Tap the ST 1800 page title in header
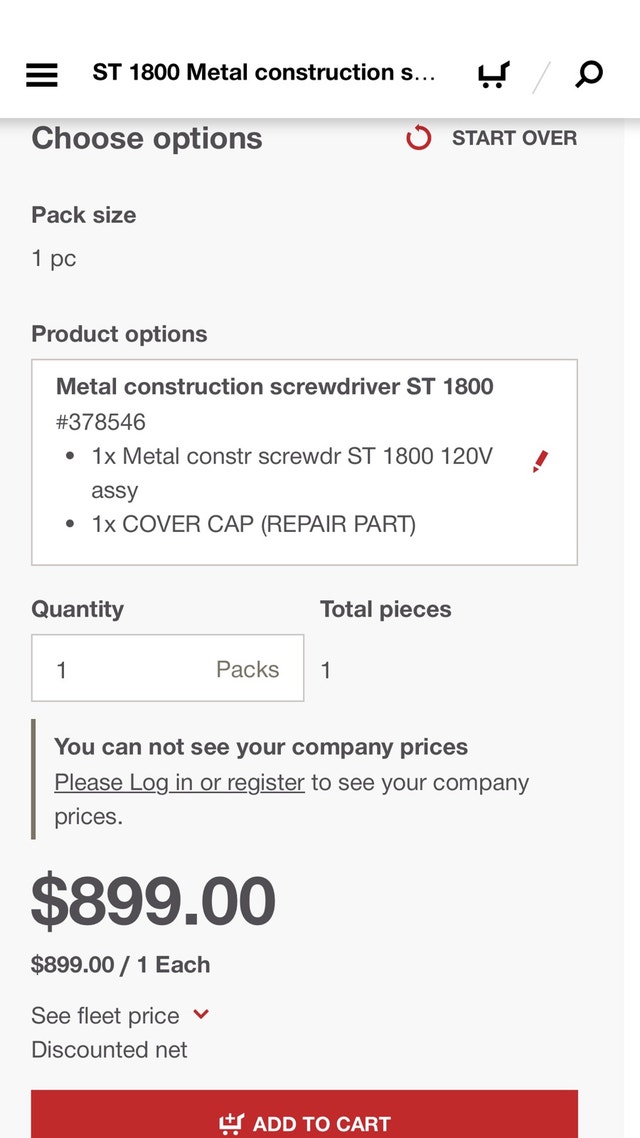Screen dimensions: 640x1138 [264, 73]
